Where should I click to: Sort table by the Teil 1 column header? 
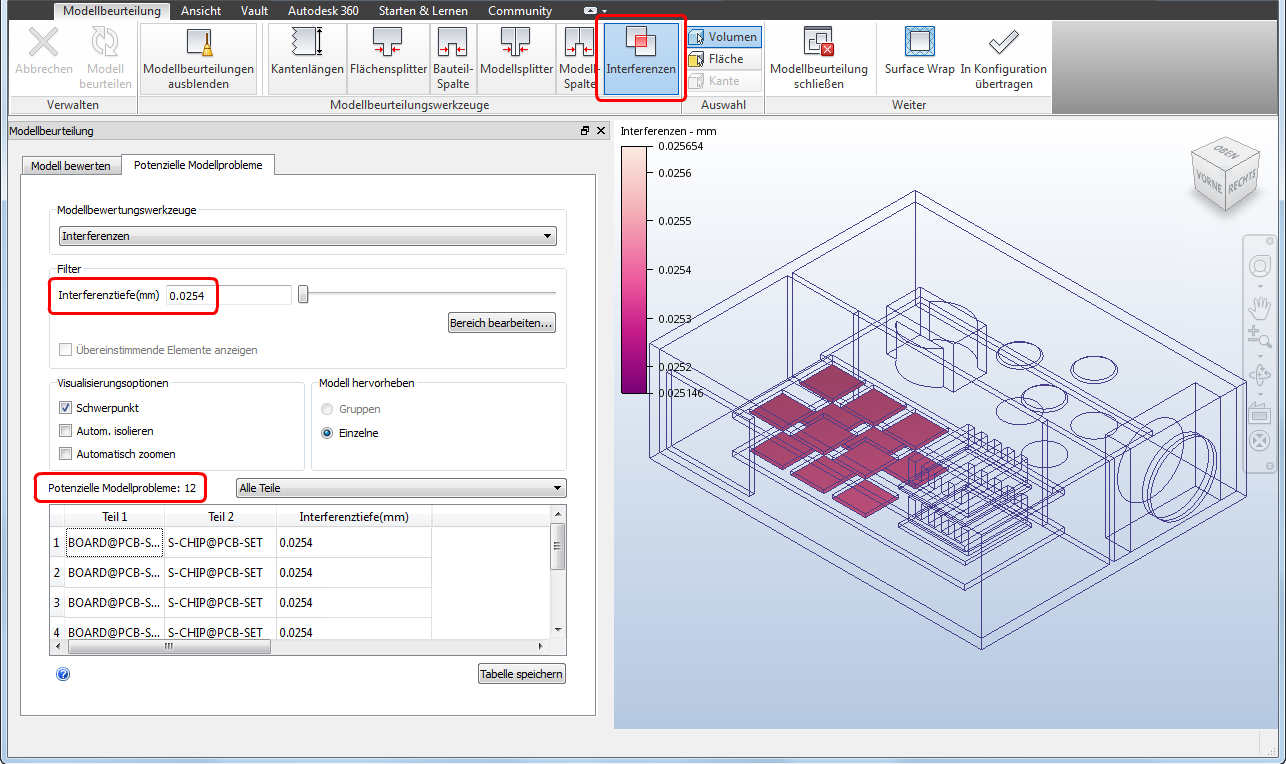point(115,517)
